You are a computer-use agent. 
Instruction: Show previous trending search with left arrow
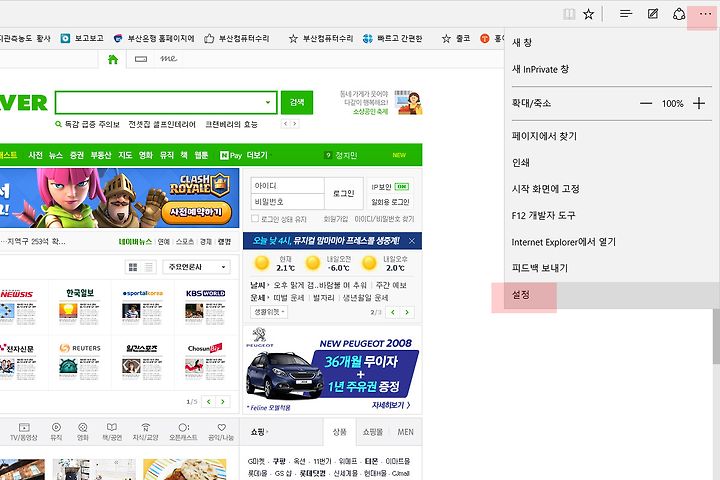click(x=286, y=124)
